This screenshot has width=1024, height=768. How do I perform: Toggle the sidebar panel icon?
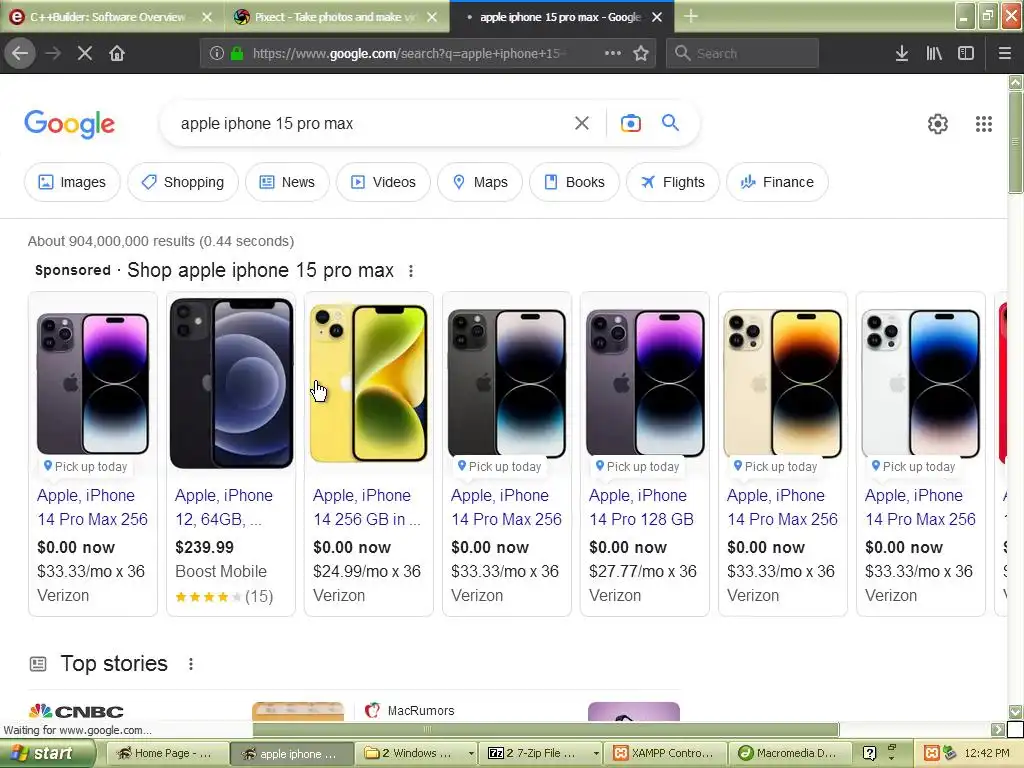(966, 54)
